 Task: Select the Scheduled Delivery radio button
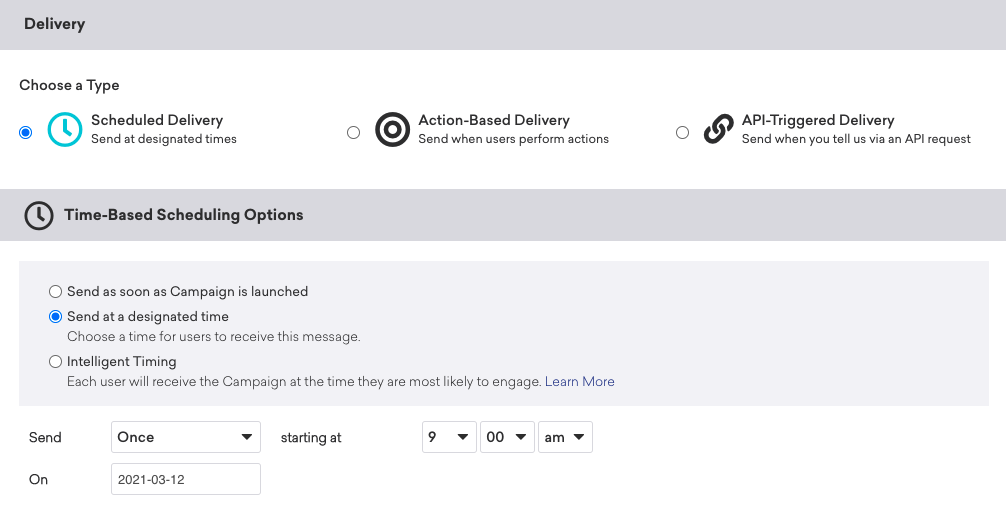(x=26, y=132)
